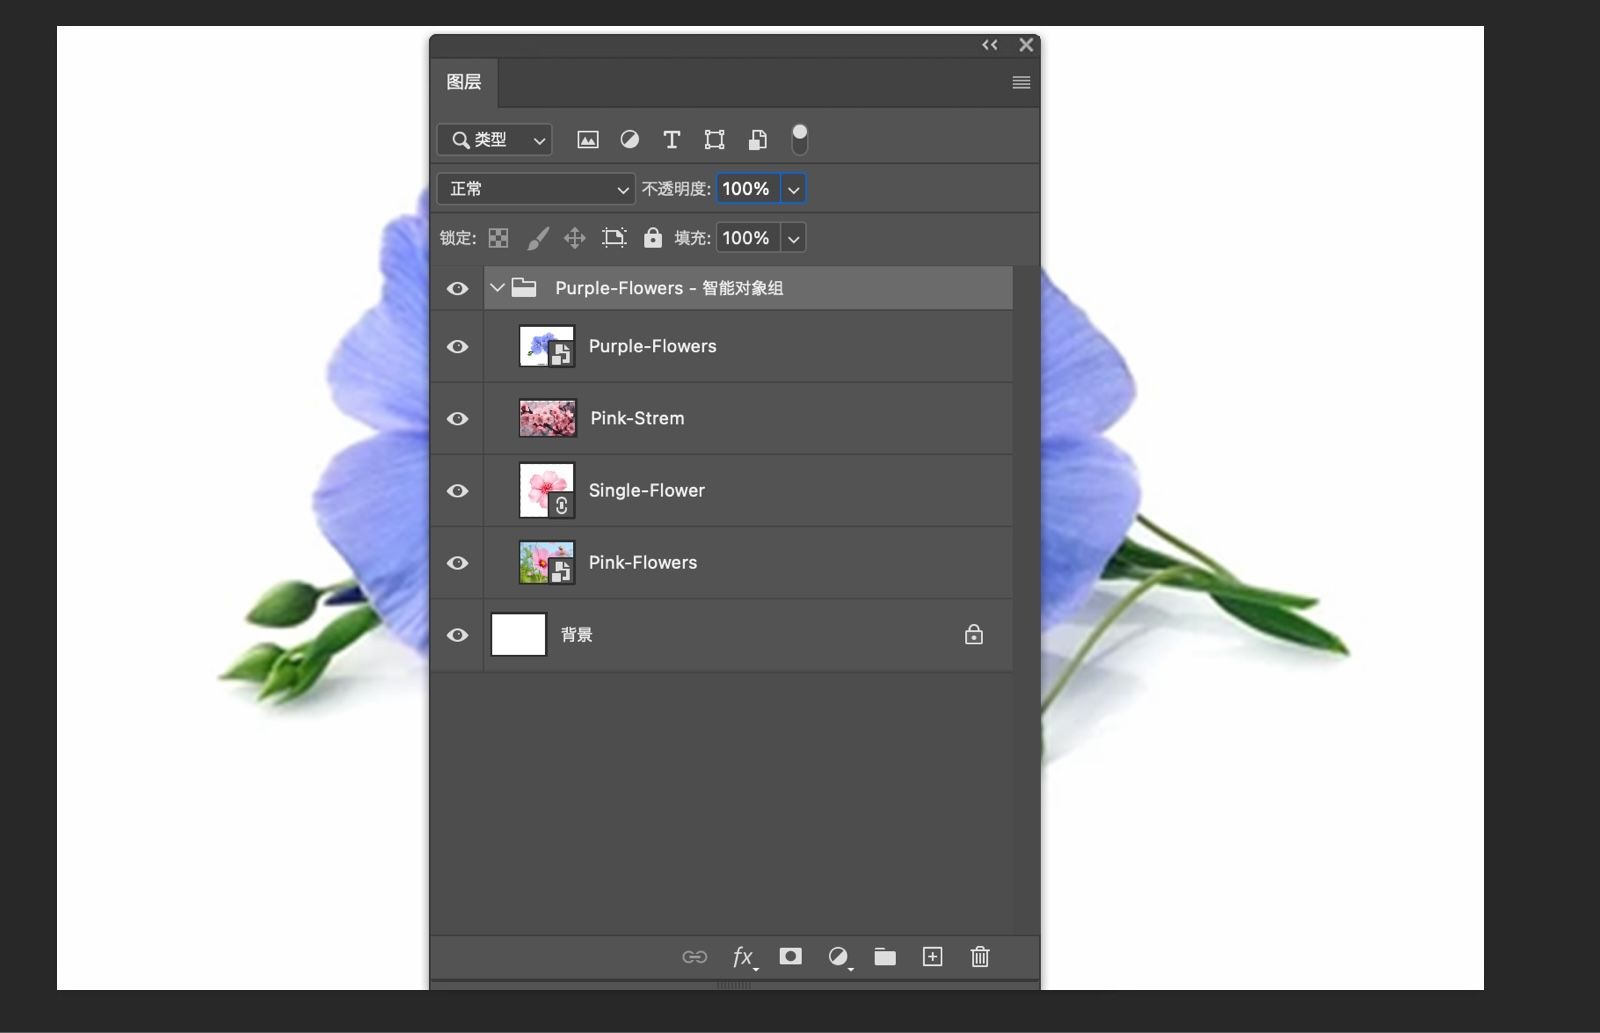This screenshot has width=1600, height=1033.
Task: Open the fx layer style menu
Action: [744, 958]
